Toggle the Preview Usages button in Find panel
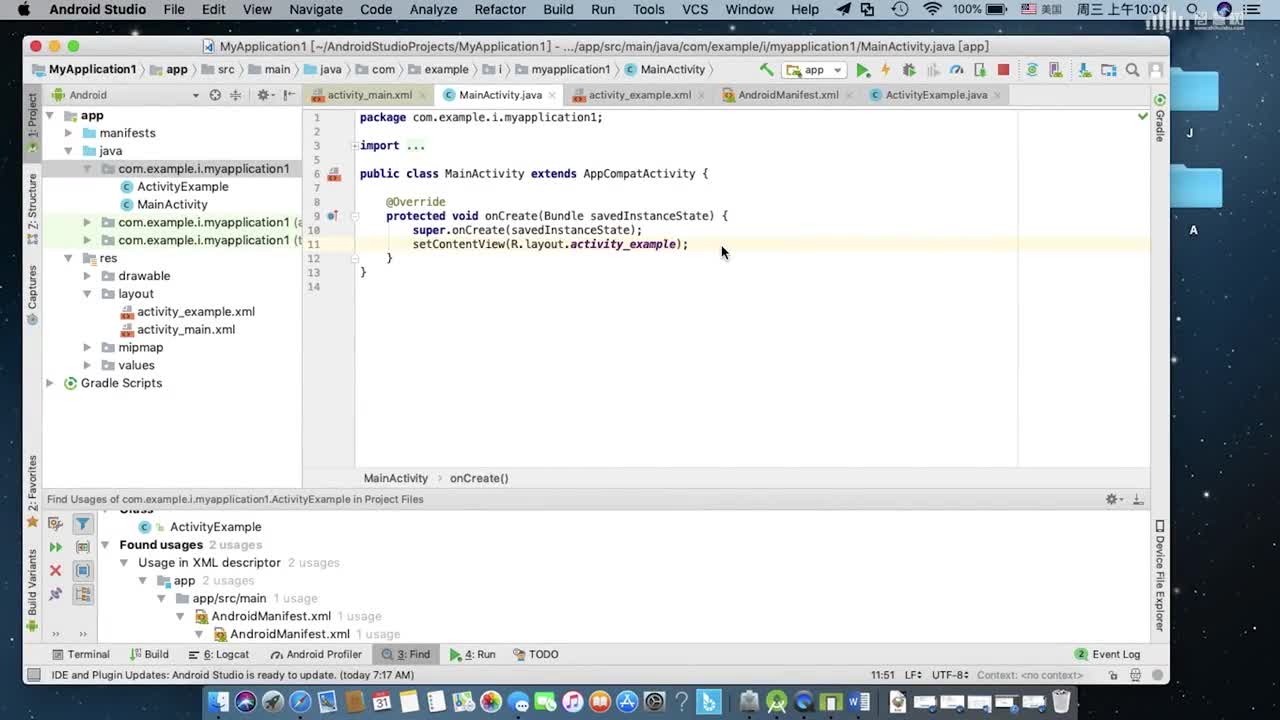The image size is (1280, 720). (x=83, y=547)
